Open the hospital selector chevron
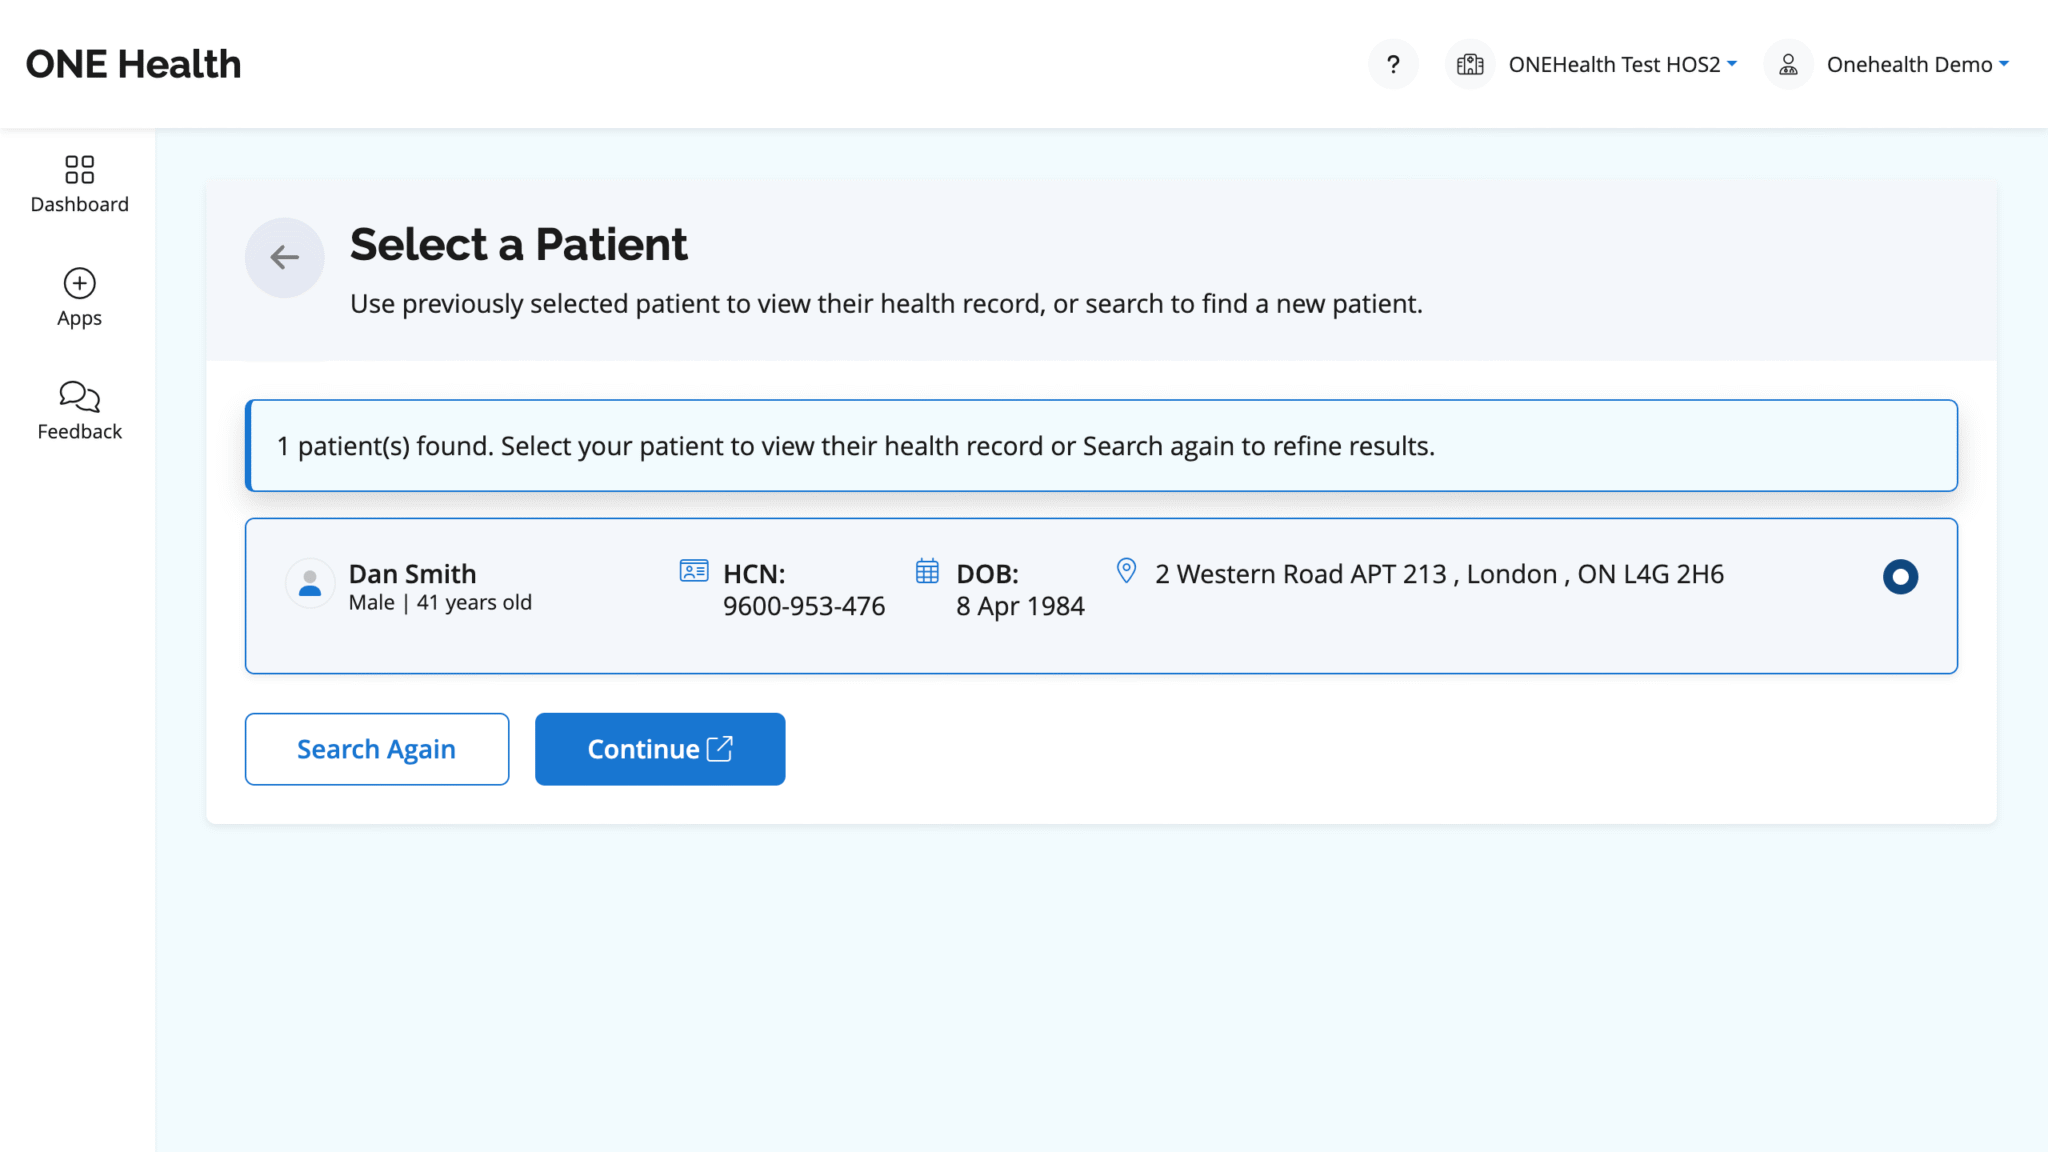Viewport: 2048px width, 1152px height. click(1732, 63)
